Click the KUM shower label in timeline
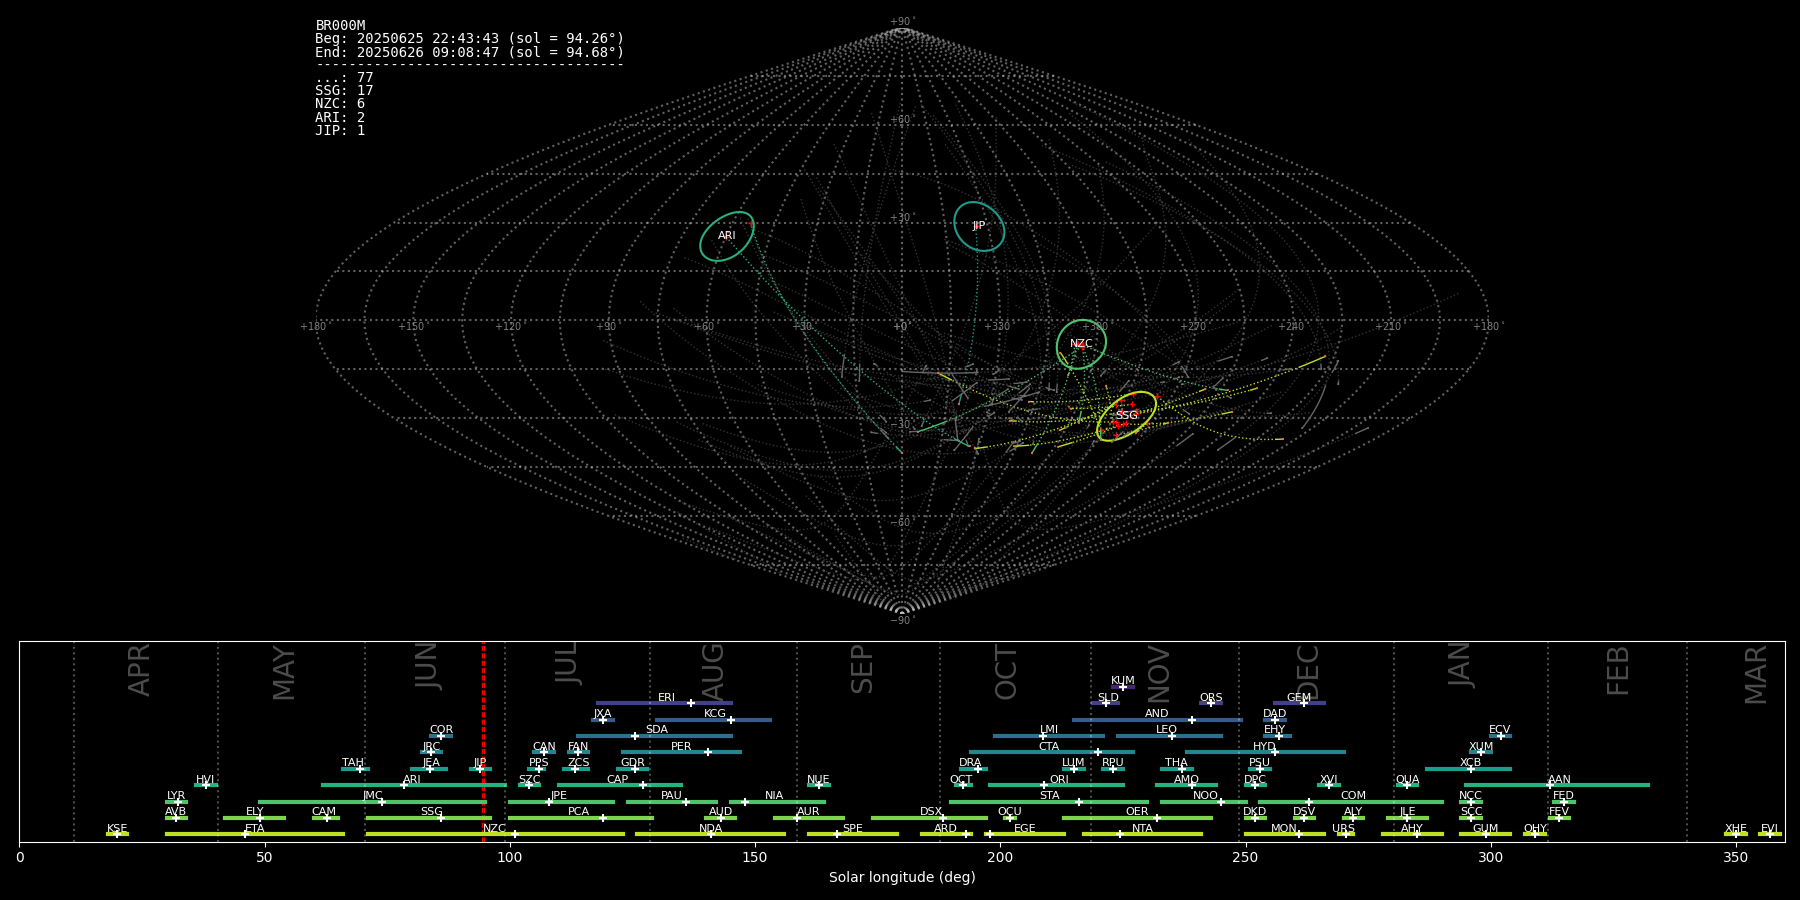The width and height of the screenshot is (1800, 900). pyautogui.click(x=1123, y=681)
